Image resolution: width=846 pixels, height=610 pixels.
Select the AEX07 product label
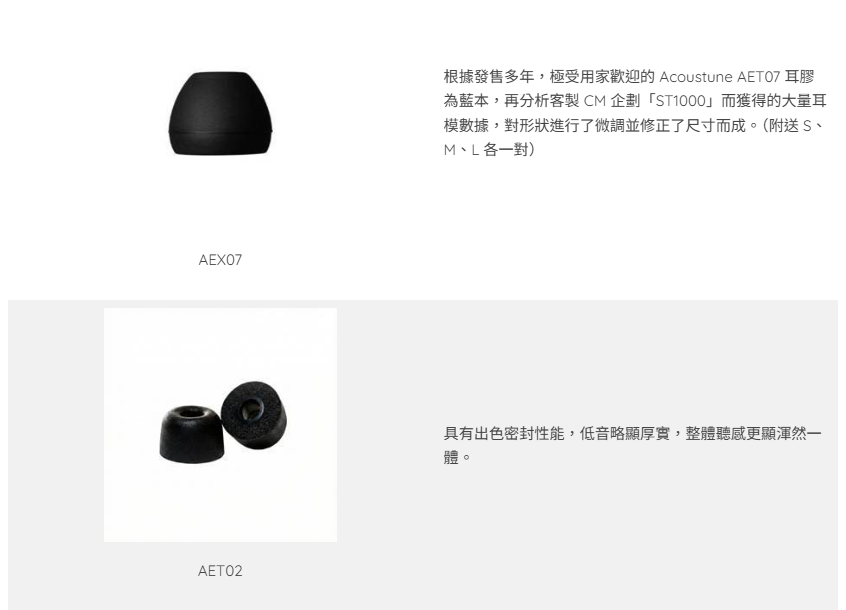click(220, 260)
